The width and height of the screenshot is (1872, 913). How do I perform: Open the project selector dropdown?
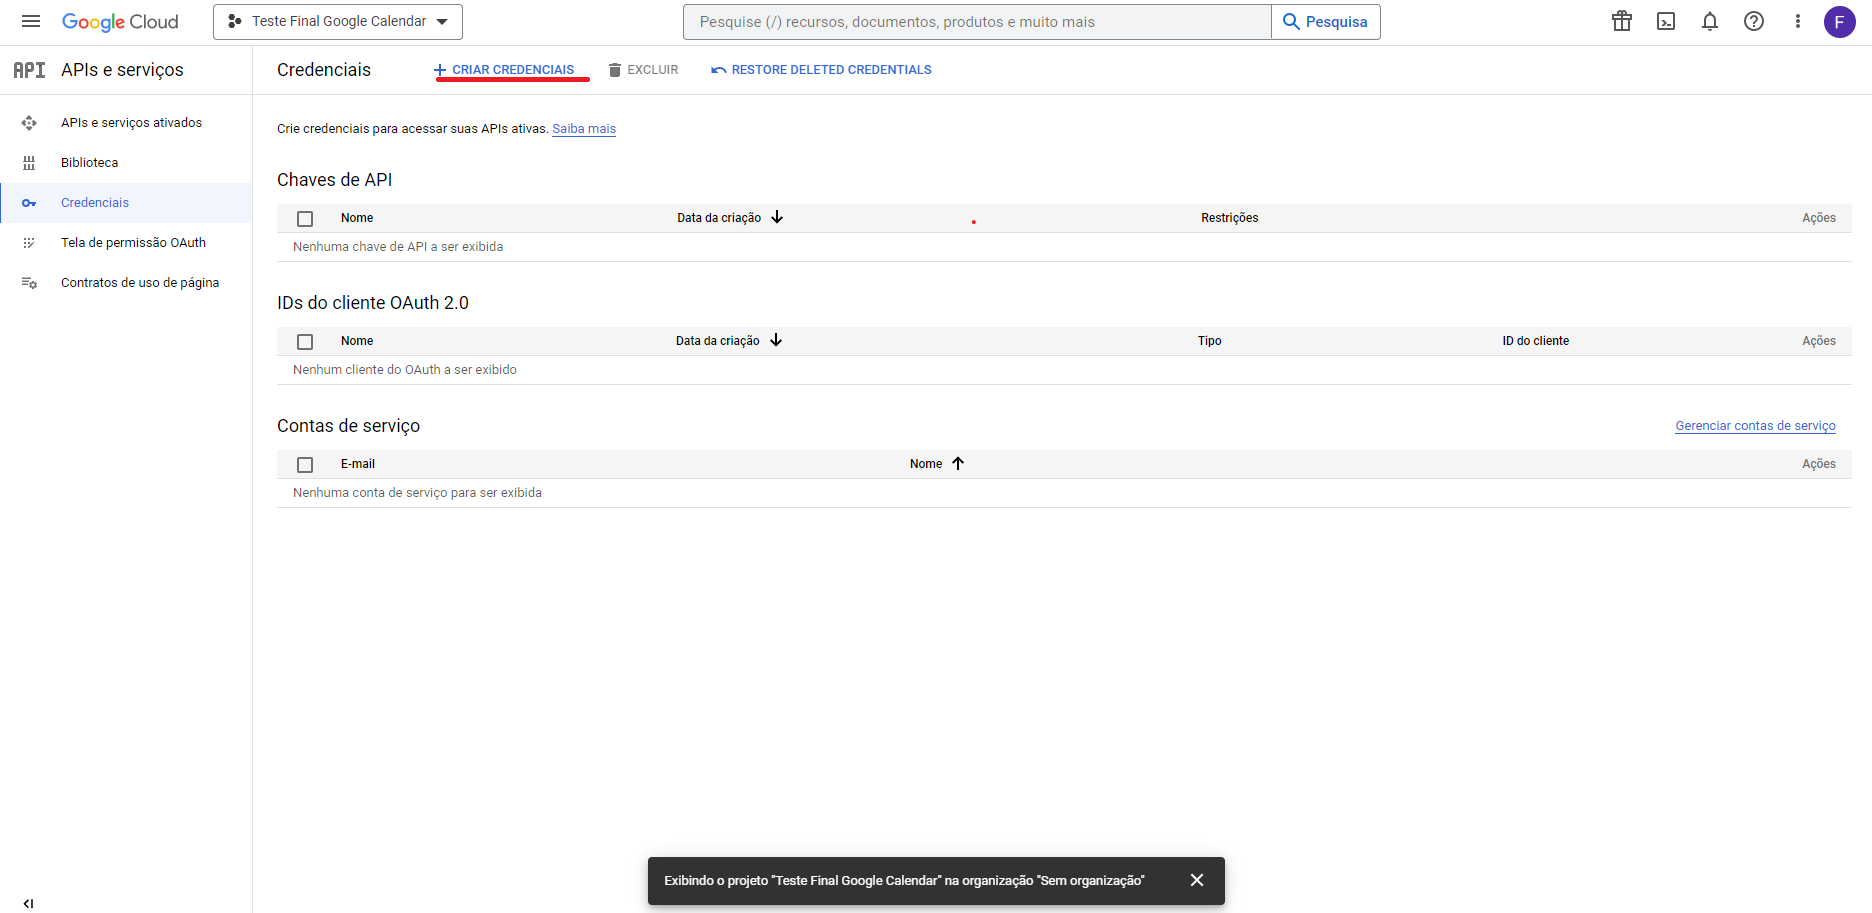(x=338, y=21)
